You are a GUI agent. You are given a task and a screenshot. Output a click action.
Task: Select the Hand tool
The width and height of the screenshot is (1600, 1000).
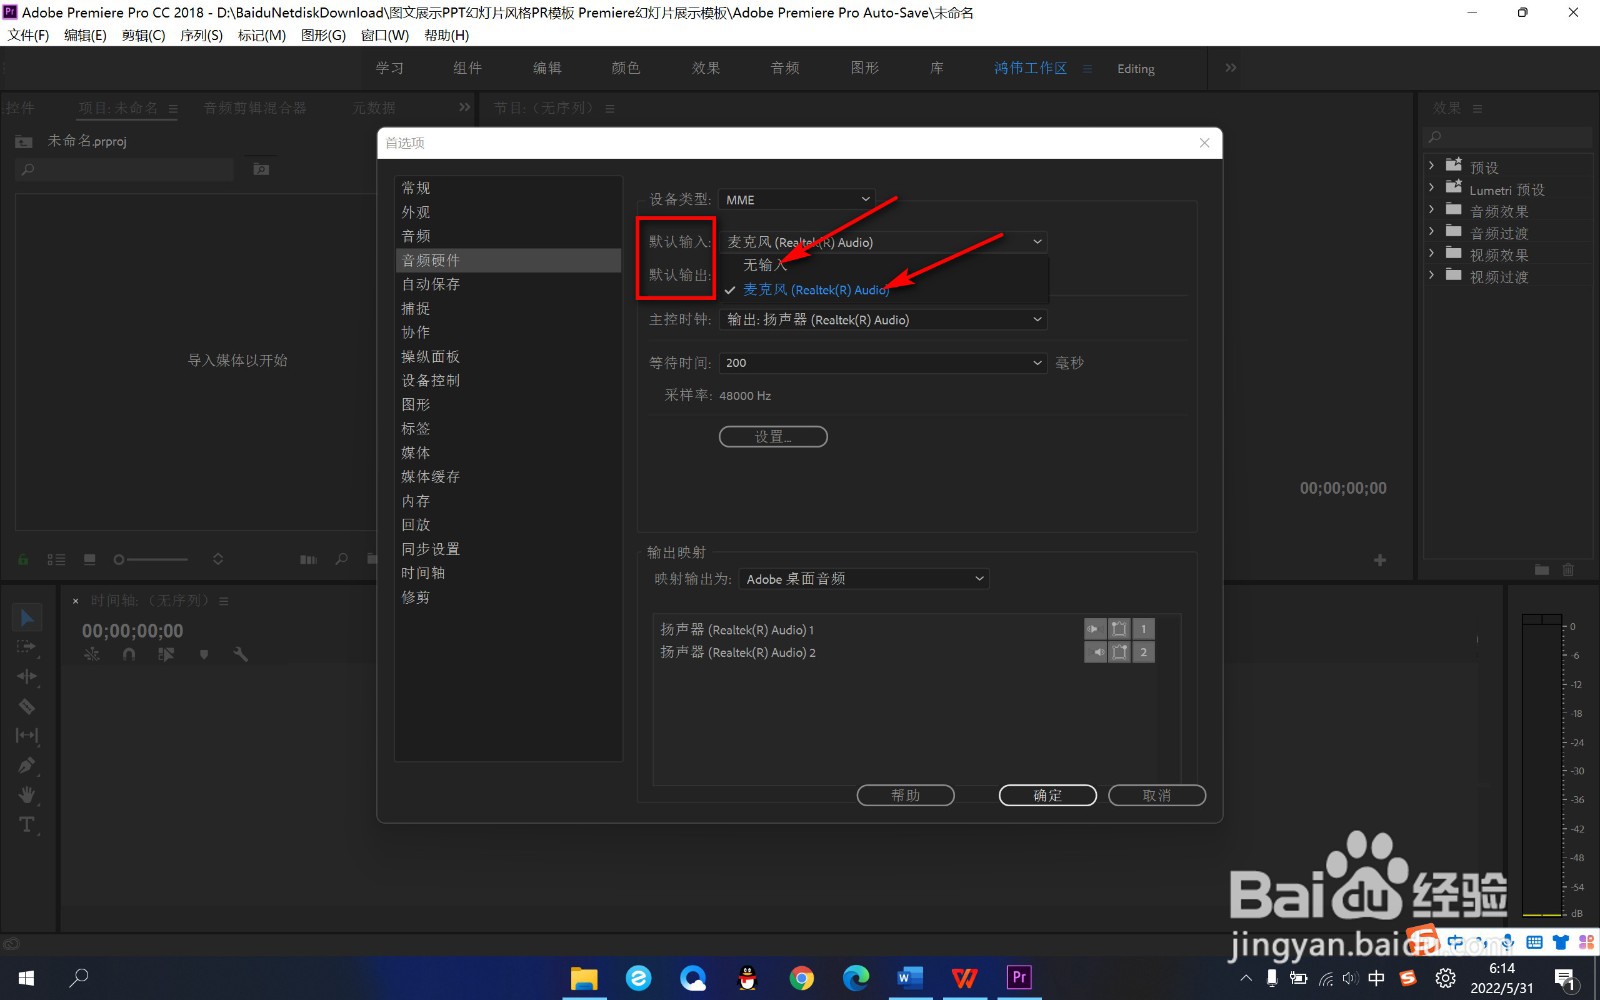point(27,795)
